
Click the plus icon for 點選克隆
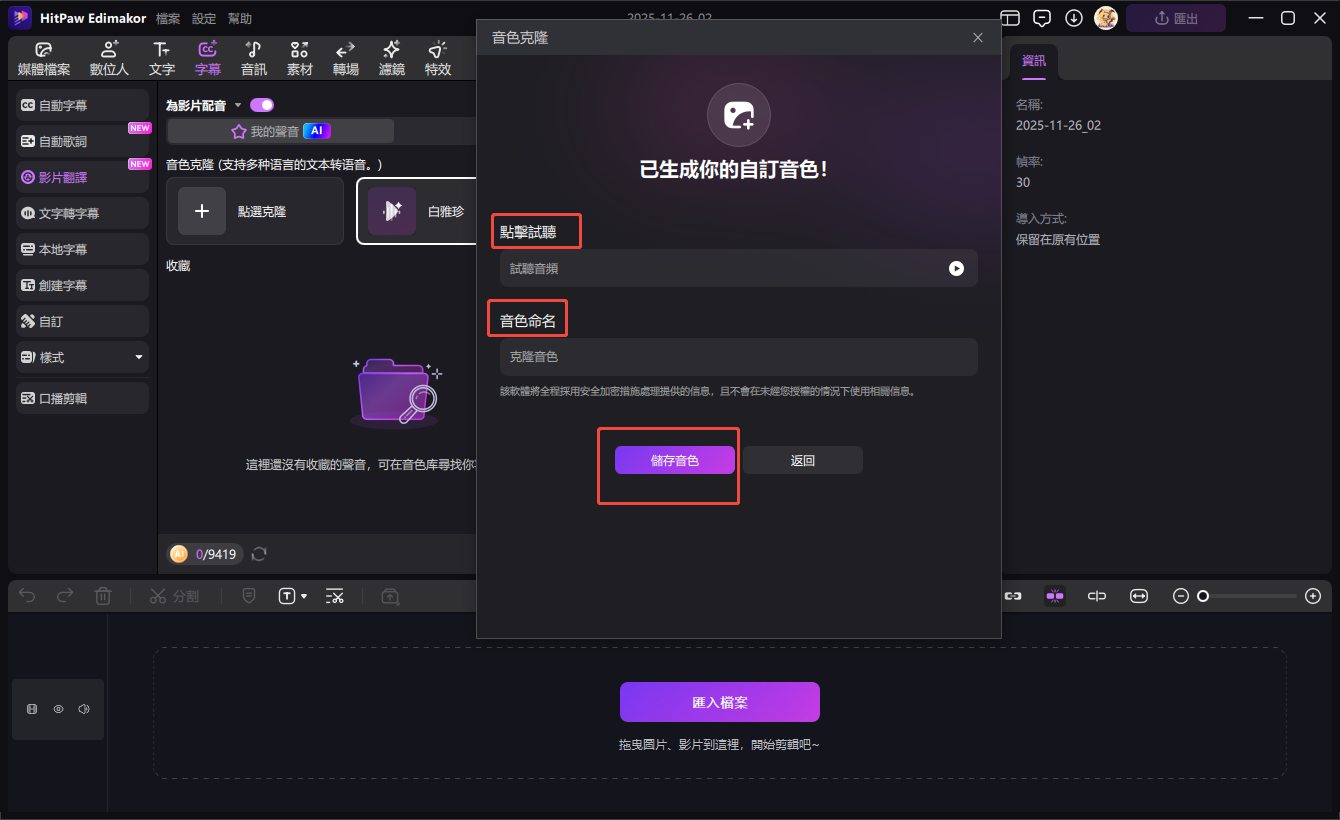point(202,211)
